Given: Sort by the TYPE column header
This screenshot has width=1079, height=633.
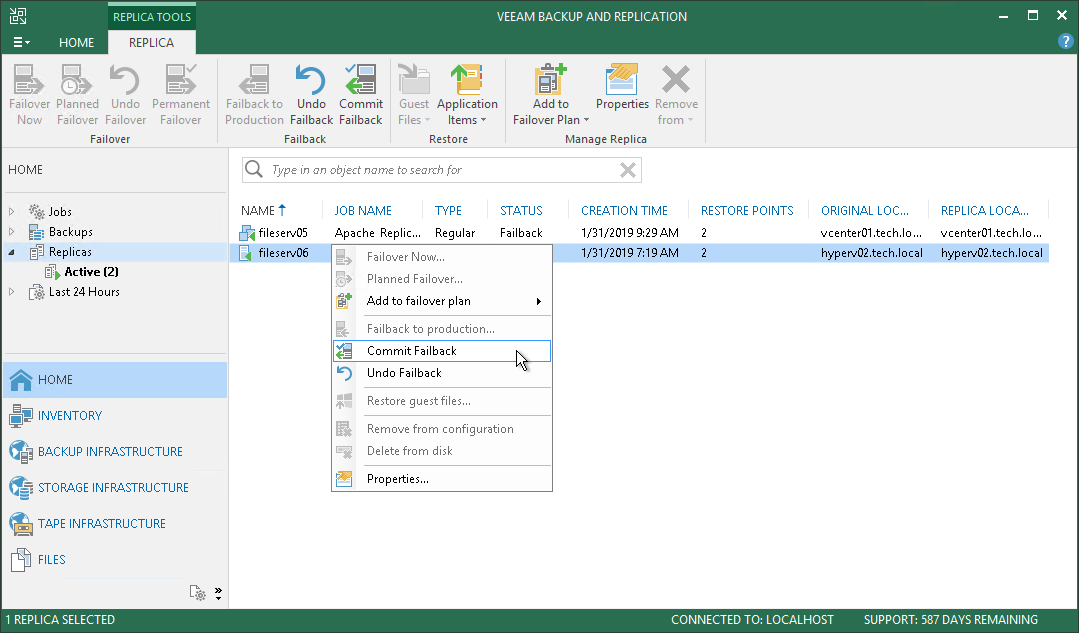Looking at the screenshot, I should [x=448, y=211].
